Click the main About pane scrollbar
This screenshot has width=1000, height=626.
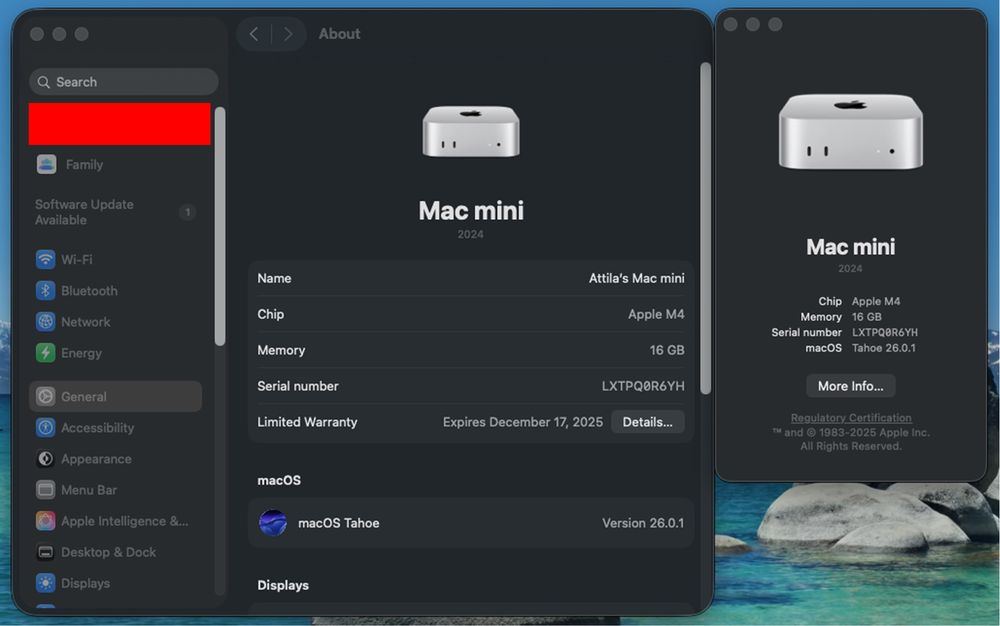(705, 228)
